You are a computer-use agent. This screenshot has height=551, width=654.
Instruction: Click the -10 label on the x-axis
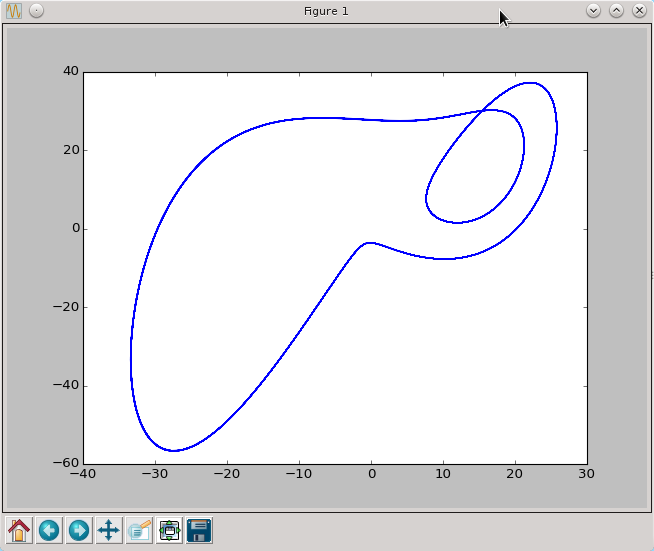(297, 475)
